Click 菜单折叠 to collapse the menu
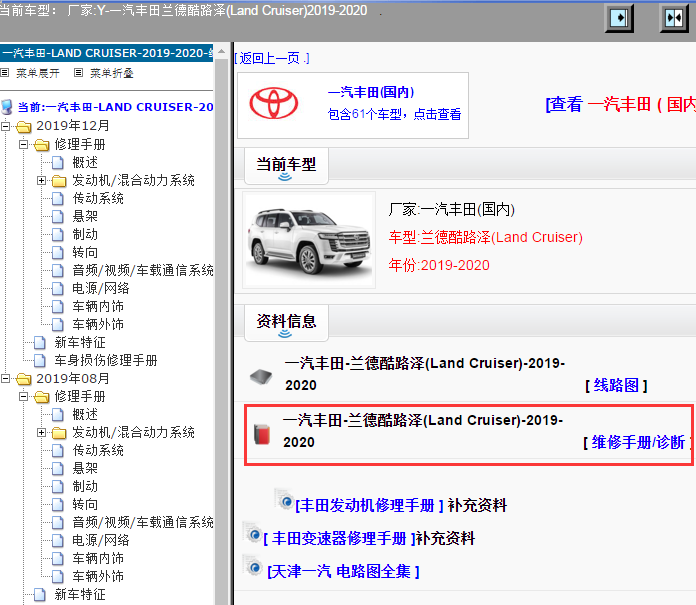The height and width of the screenshot is (605, 696). point(110,73)
